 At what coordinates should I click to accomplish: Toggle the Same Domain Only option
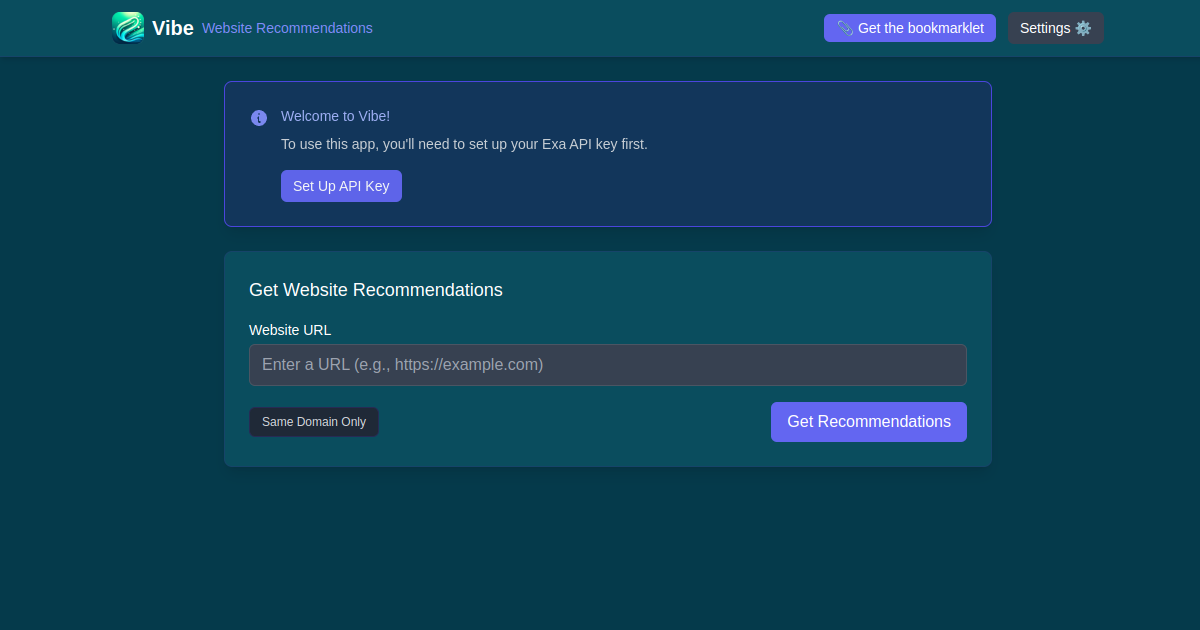(x=313, y=421)
